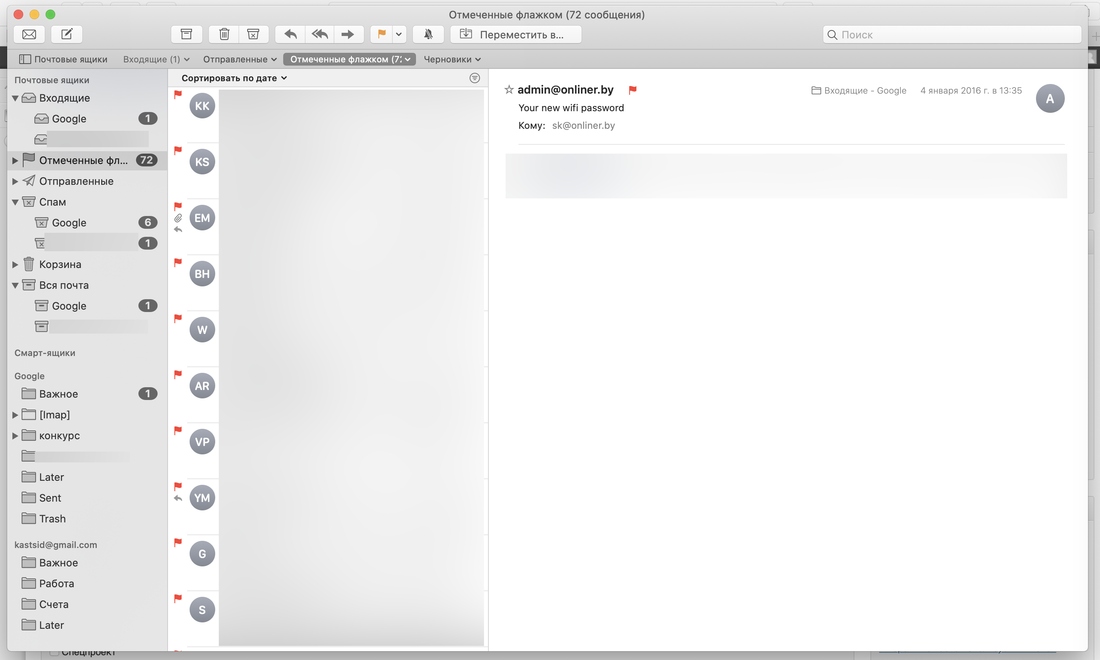This screenshot has width=1100, height=660.
Task: Expand the Отправленные mailbox
Action: click(x=15, y=181)
